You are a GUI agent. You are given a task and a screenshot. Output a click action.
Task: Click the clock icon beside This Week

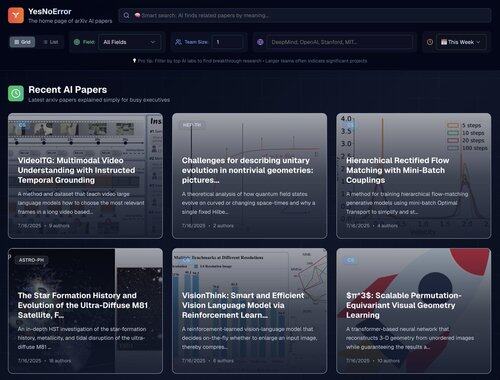430,42
